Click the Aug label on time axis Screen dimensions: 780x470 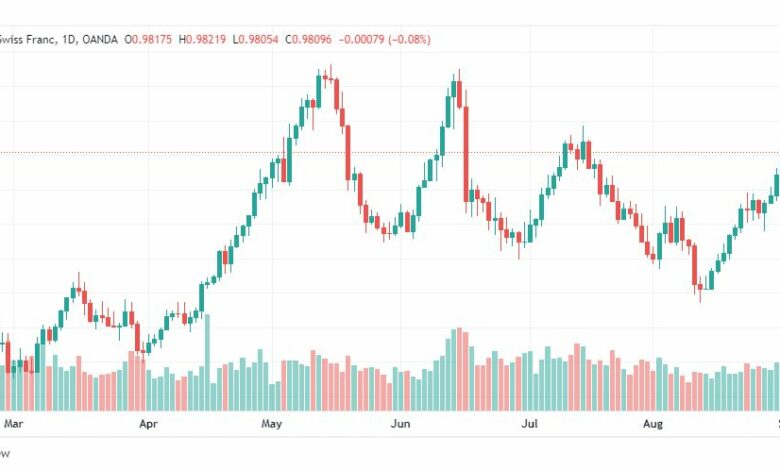pos(653,424)
